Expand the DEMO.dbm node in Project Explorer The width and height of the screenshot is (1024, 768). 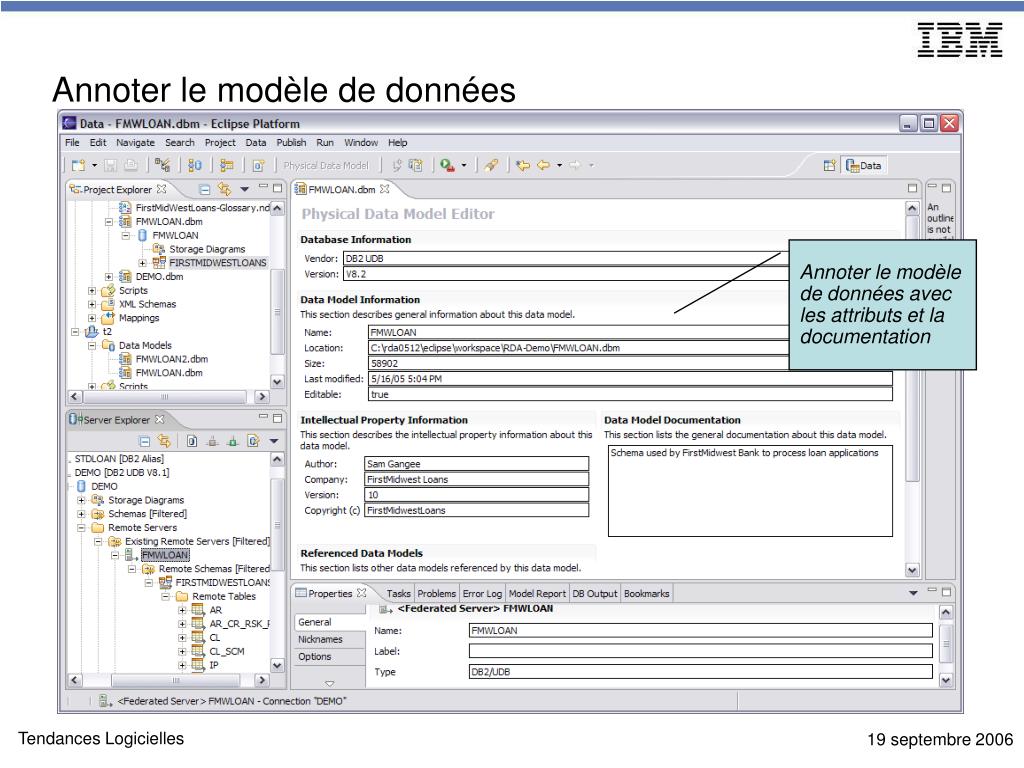pos(109,277)
